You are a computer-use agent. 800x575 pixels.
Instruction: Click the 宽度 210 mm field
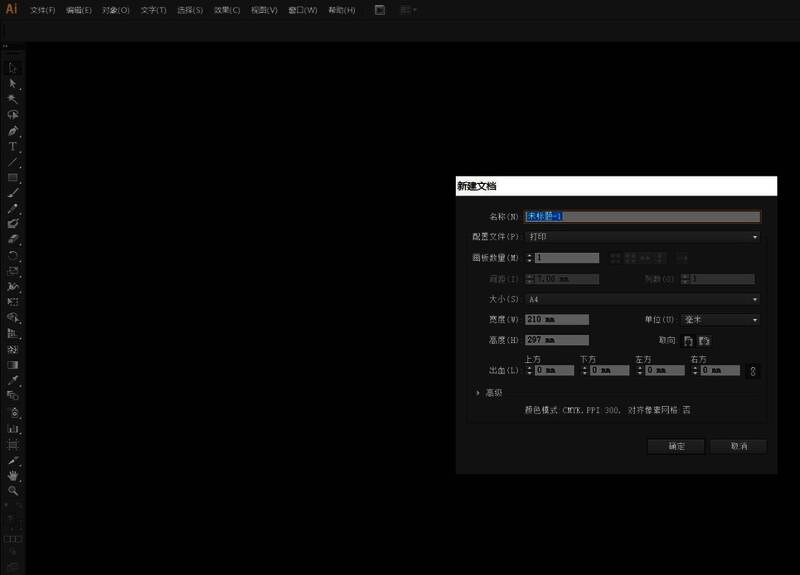[557, 319]
